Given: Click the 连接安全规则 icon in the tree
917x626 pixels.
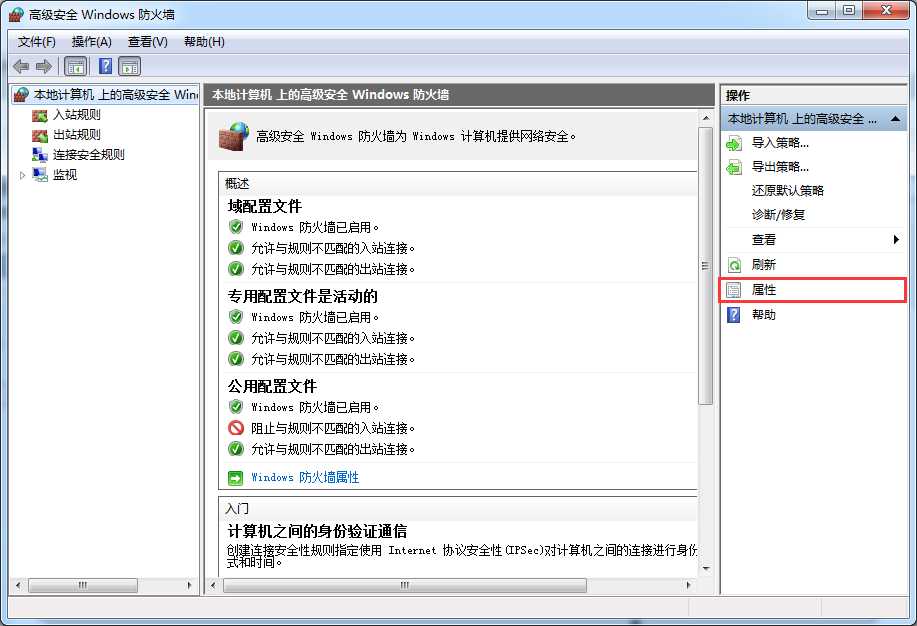Looking at the screenshot, I should (x=40, y=155).
